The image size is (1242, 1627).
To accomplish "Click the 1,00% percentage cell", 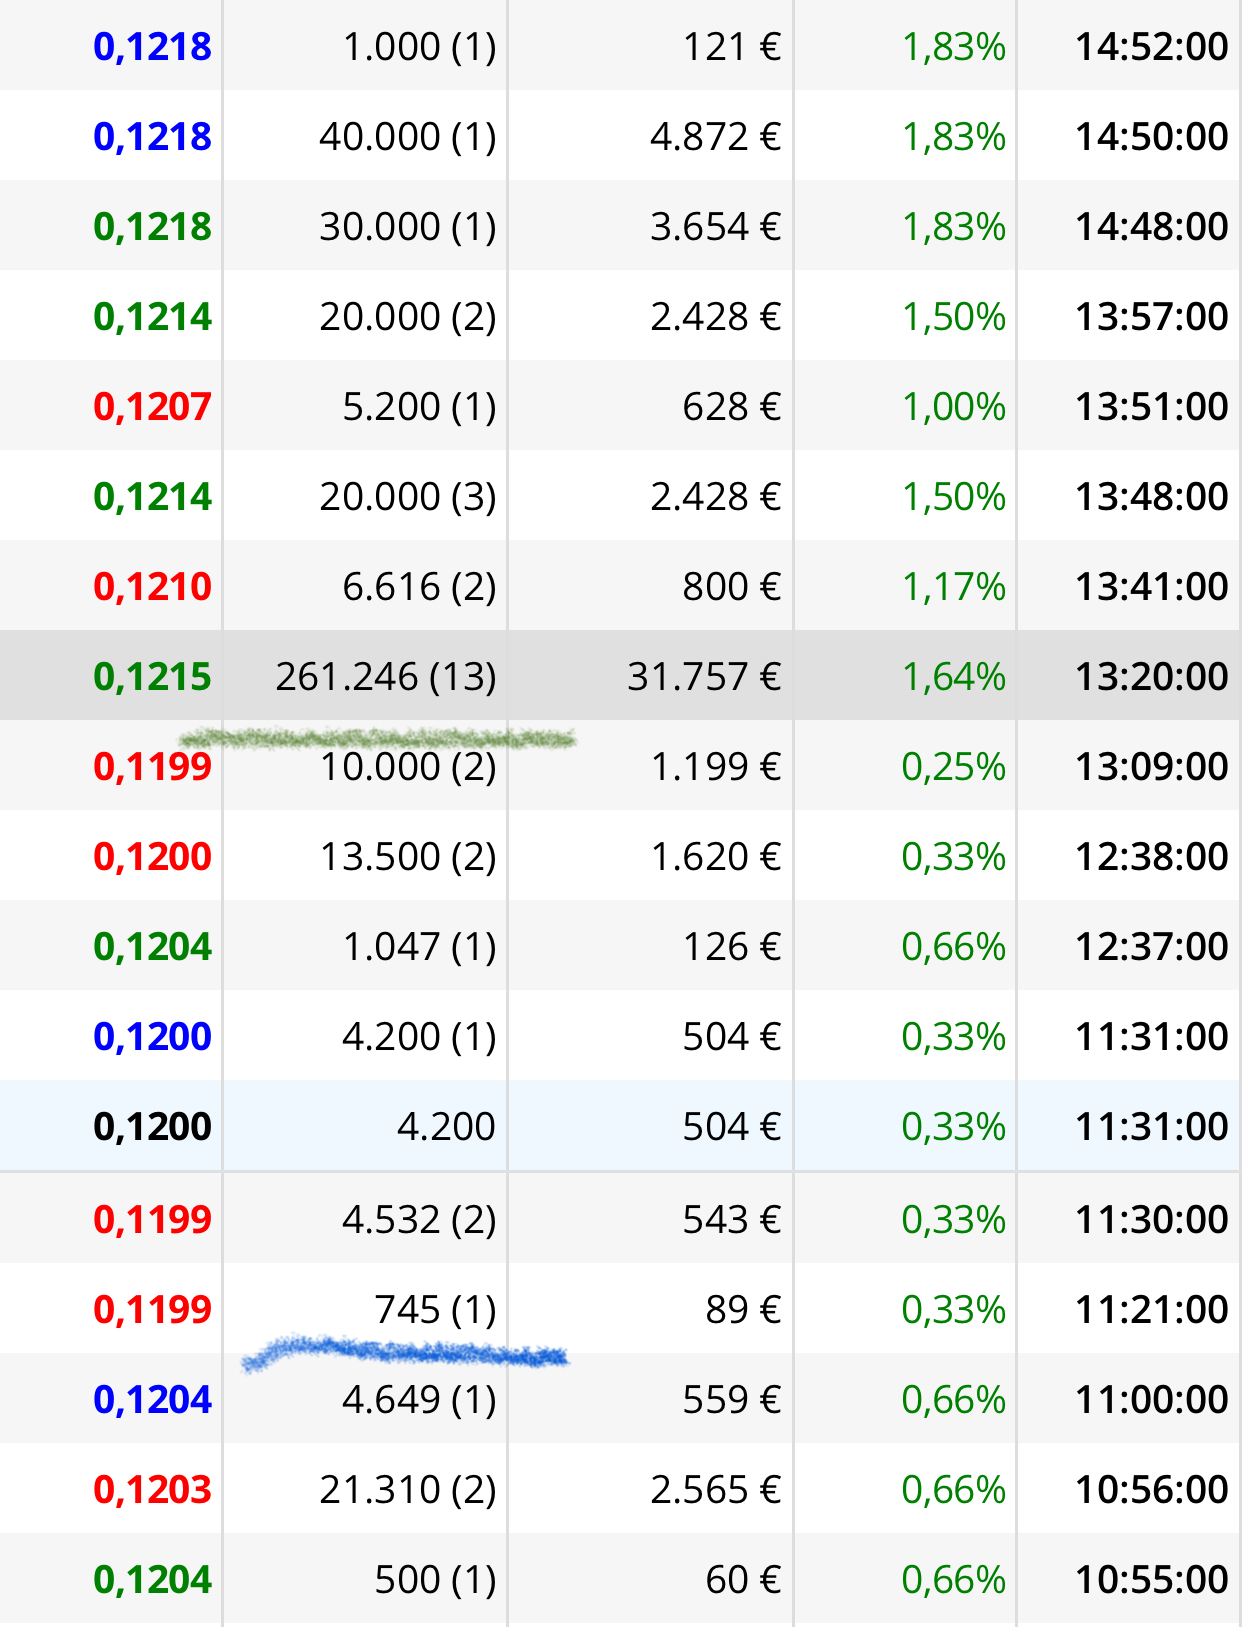I will (x=954, y=406).
